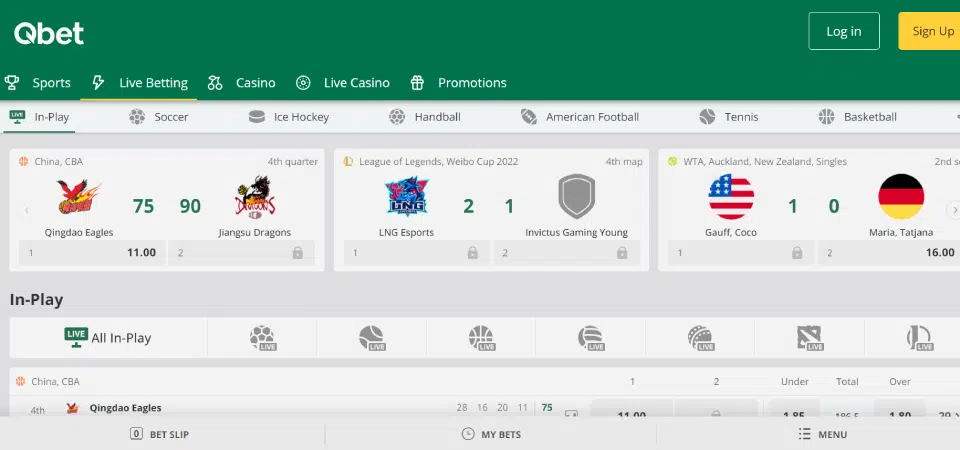The width and height of the screenshot is (960, 450).
Task: Filter in-play events by live volleyball icon
Action: pyautogui.click(x=591, y=337)
